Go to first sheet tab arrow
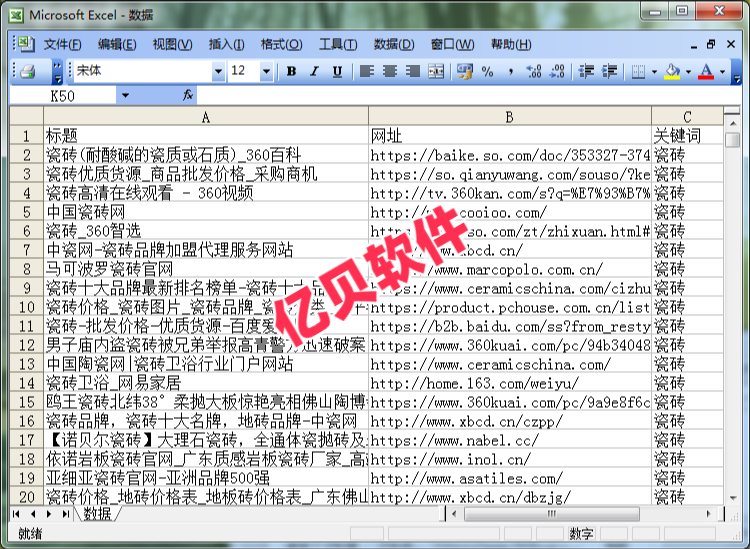This screenshot has width=750, height=549. click(16, 514)
